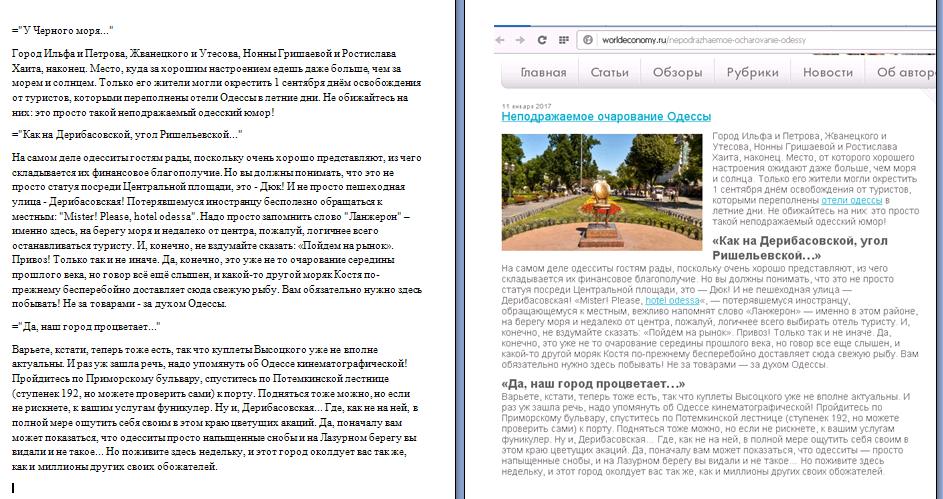943x499 pixels.
Task: Click document line ="Как на Дерибасовской, угол Ришельевской..."
Action: coord(127,135)
